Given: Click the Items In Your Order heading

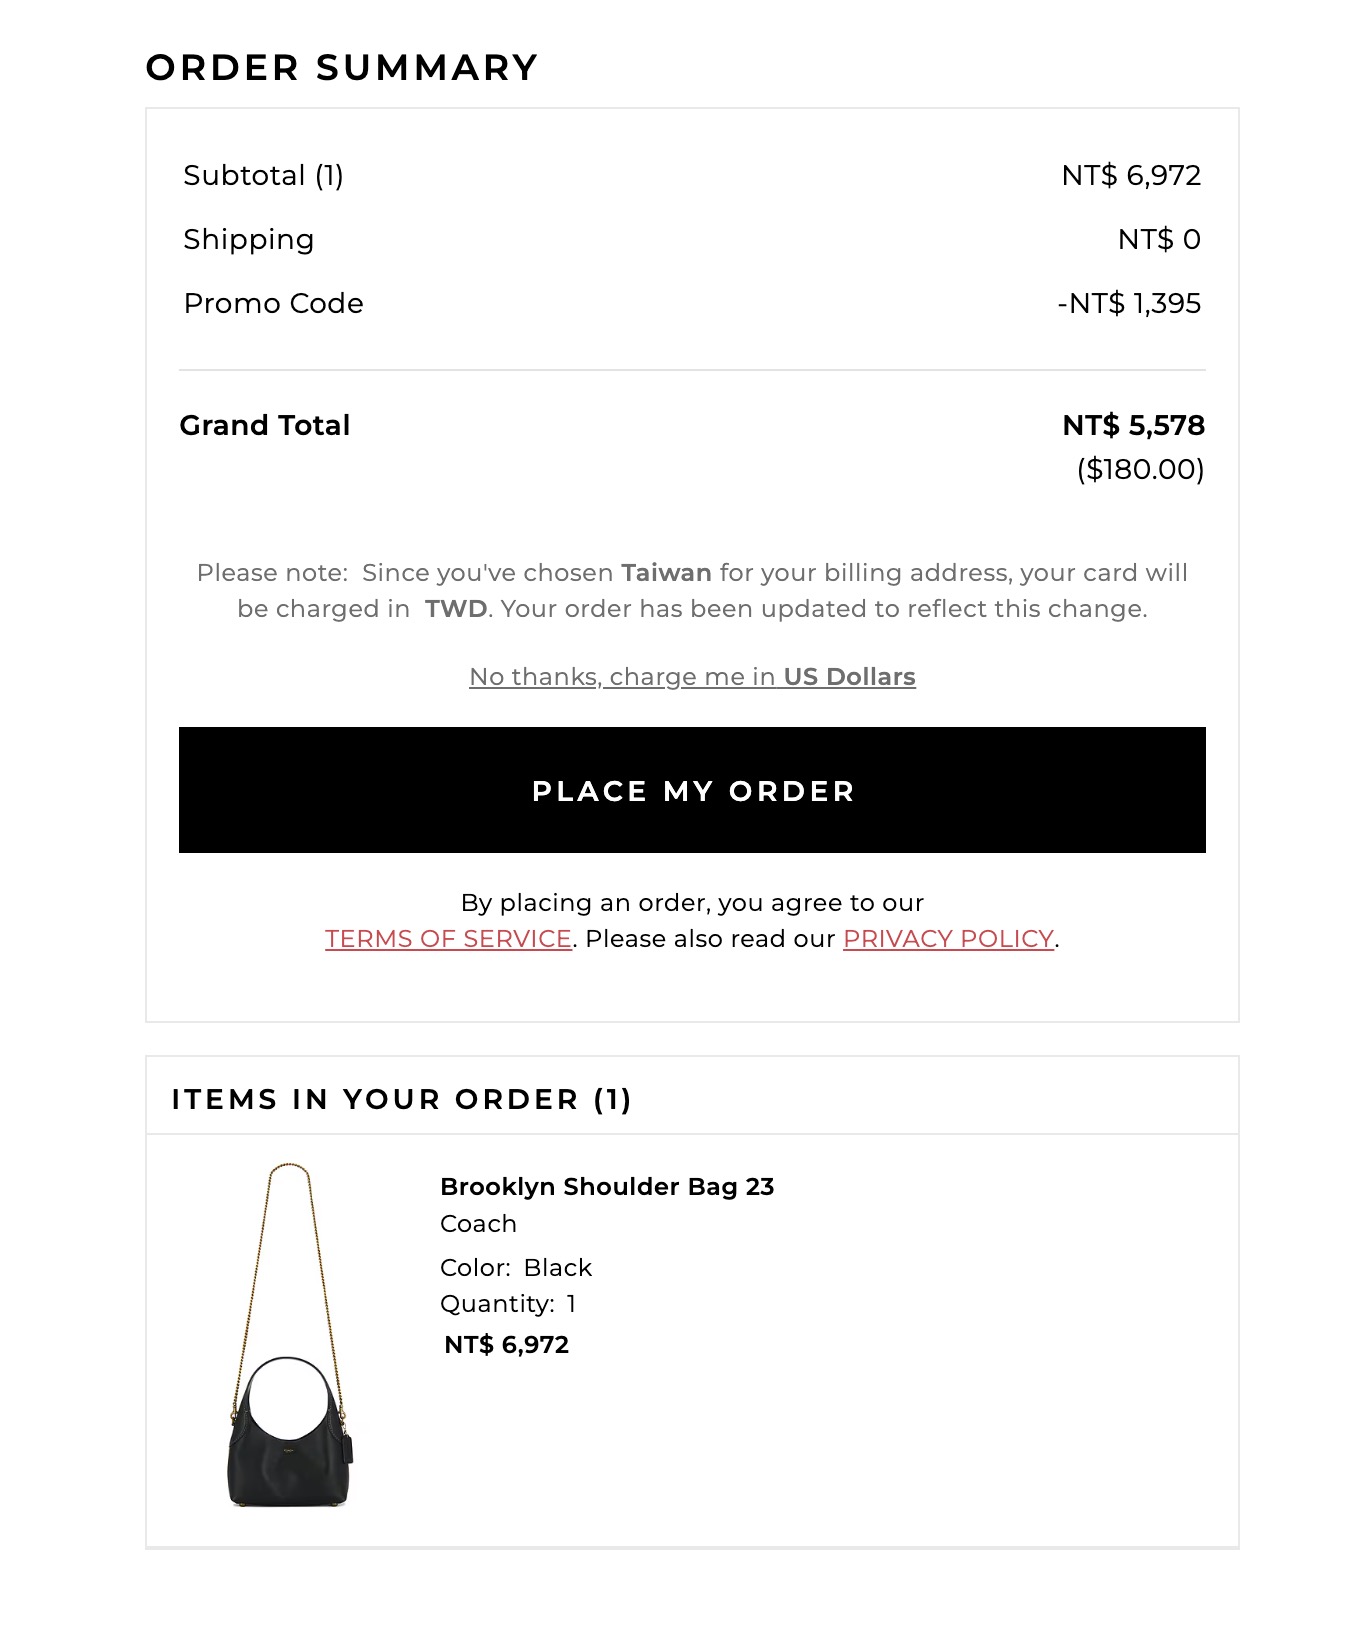Looking at the screenshot, I should pos(401,1100).
